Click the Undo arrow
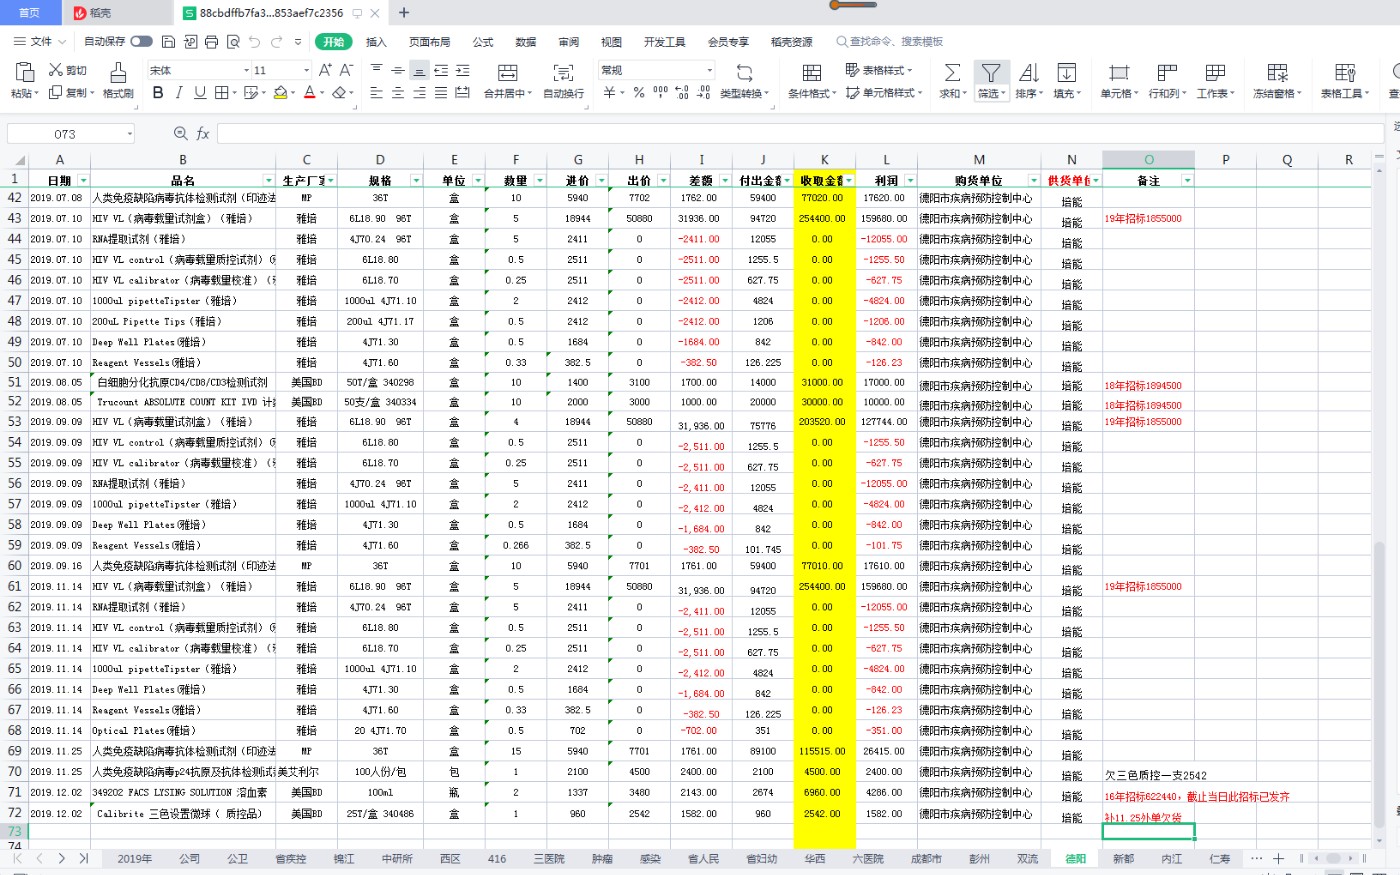Screen dimensions: 1400x875 pos(254,42)
